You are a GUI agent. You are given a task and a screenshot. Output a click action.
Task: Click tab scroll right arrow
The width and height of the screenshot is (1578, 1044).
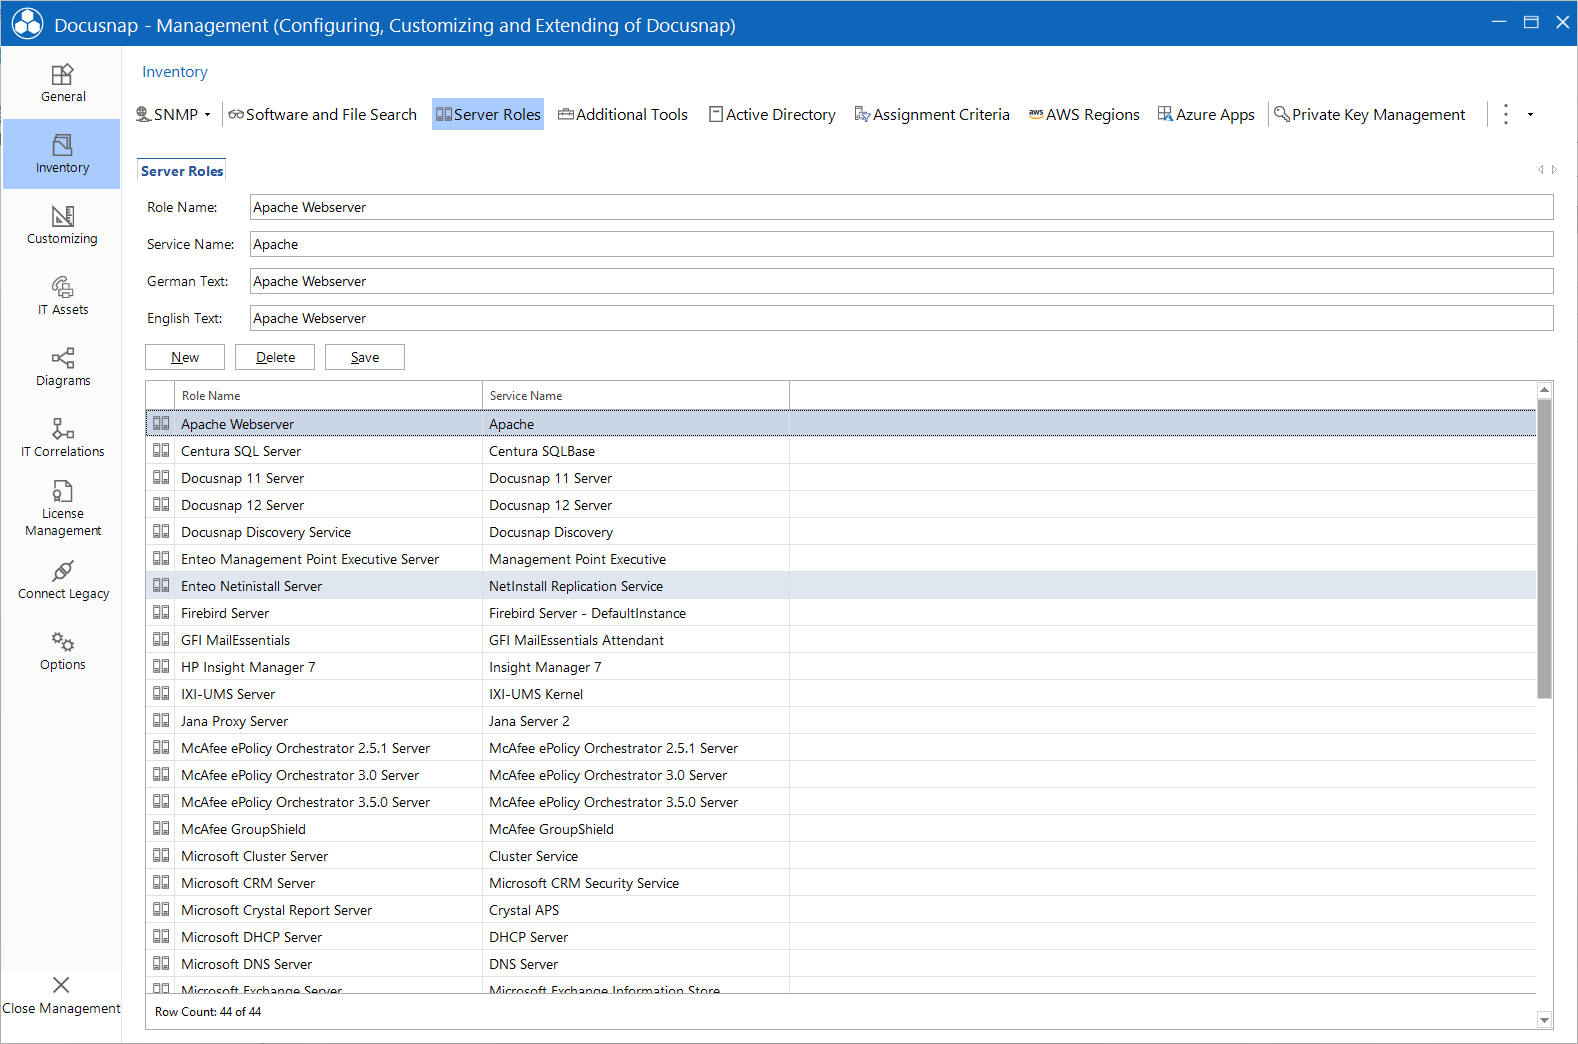point(1554,170)
